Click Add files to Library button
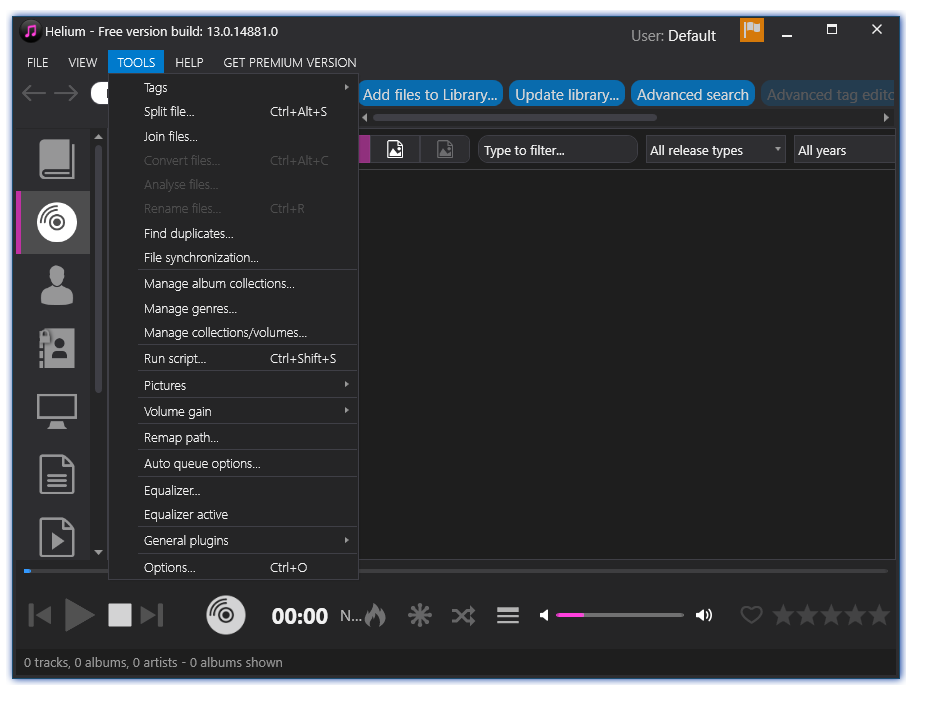The image size is (935, 703). [430, 95]
